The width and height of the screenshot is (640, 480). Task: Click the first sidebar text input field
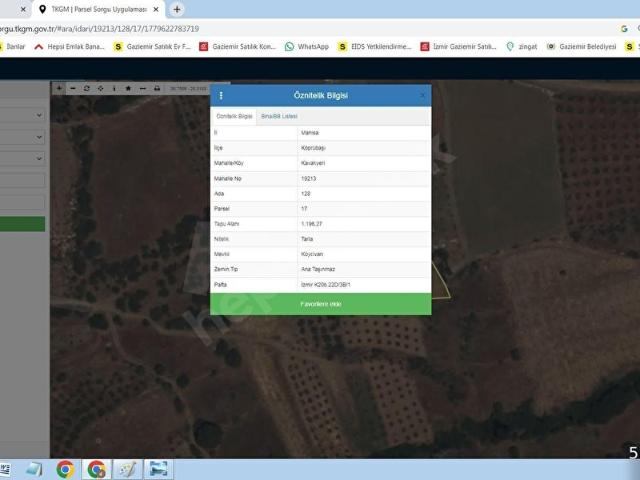tap(22, 180)
